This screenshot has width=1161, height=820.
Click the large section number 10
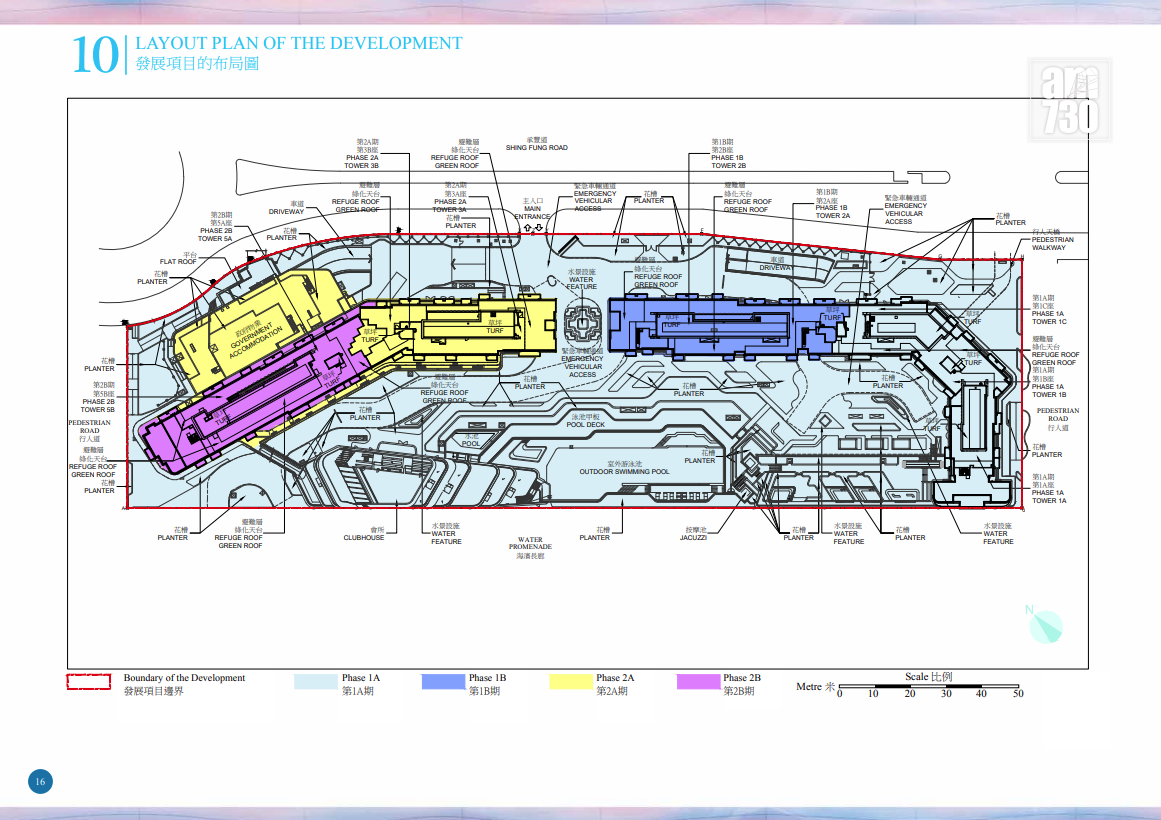(94, 56)
